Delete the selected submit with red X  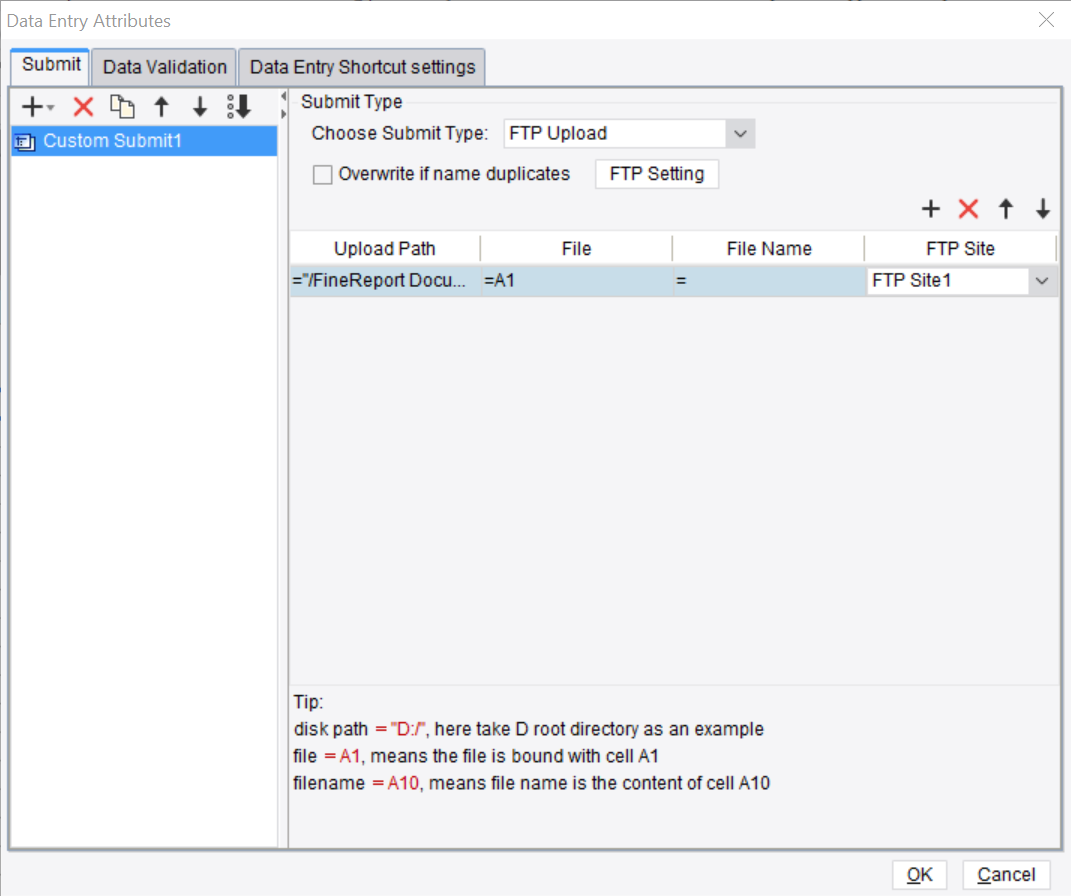tap(83, 107)
